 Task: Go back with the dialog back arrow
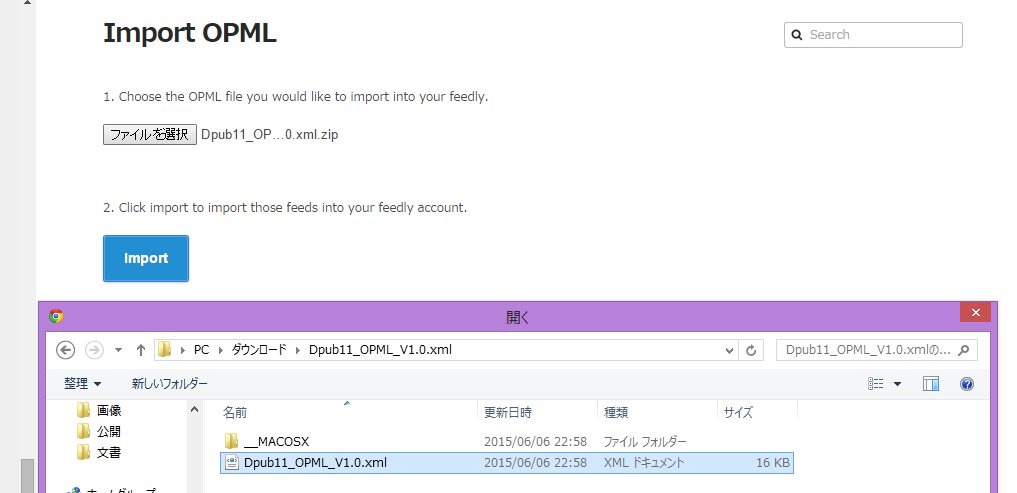66,350
